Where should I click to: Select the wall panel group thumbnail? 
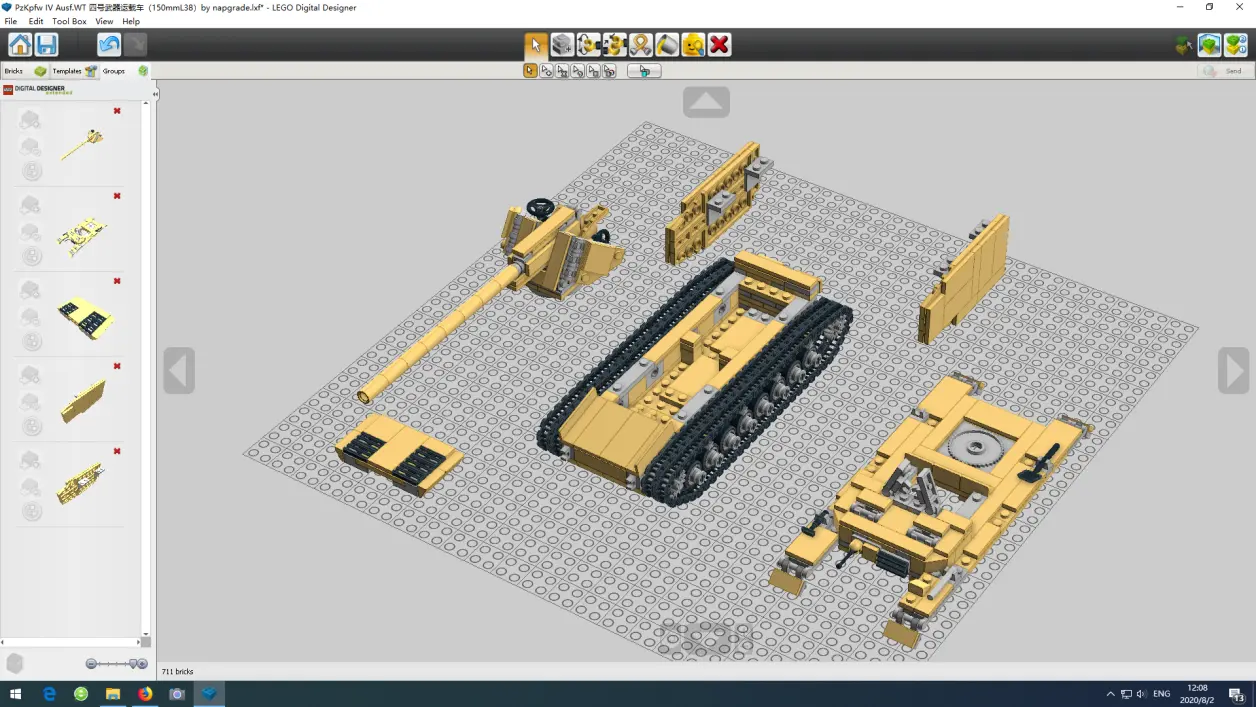click(x=81, y=483)
